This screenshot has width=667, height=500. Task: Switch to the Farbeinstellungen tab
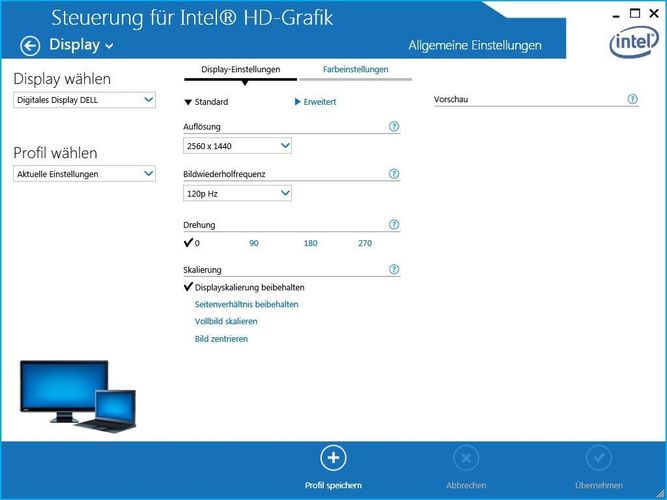click(356, 69)
